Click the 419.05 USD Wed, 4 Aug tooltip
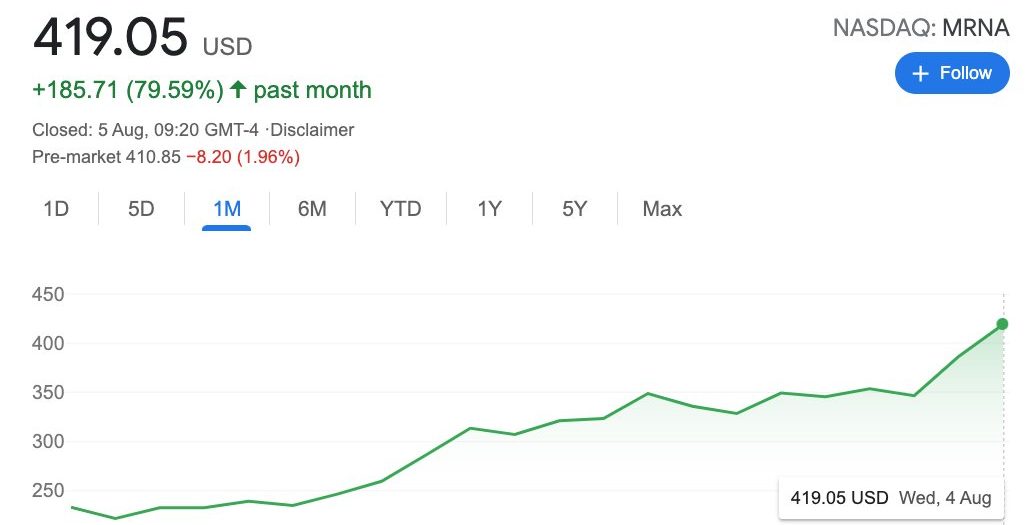Viewport: 1029px width, 525px height. click(x=890, y=497)
